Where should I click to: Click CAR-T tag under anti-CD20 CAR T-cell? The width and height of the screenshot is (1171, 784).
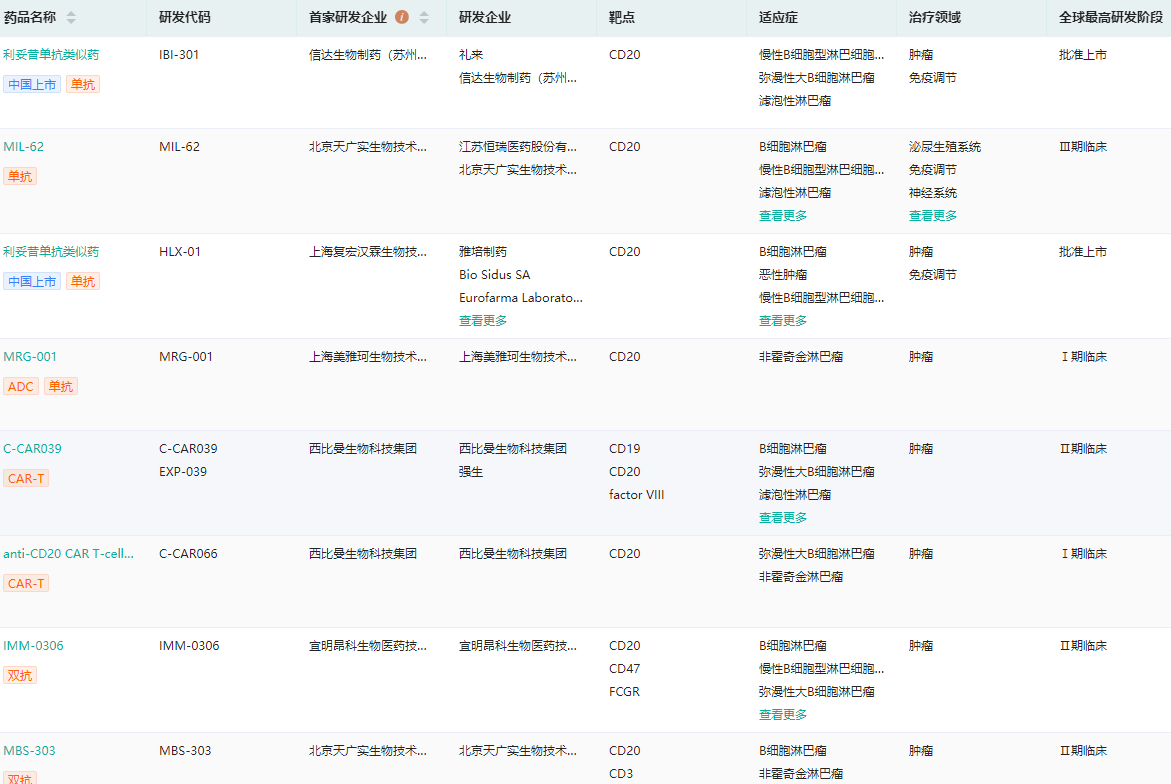[26, 584]
